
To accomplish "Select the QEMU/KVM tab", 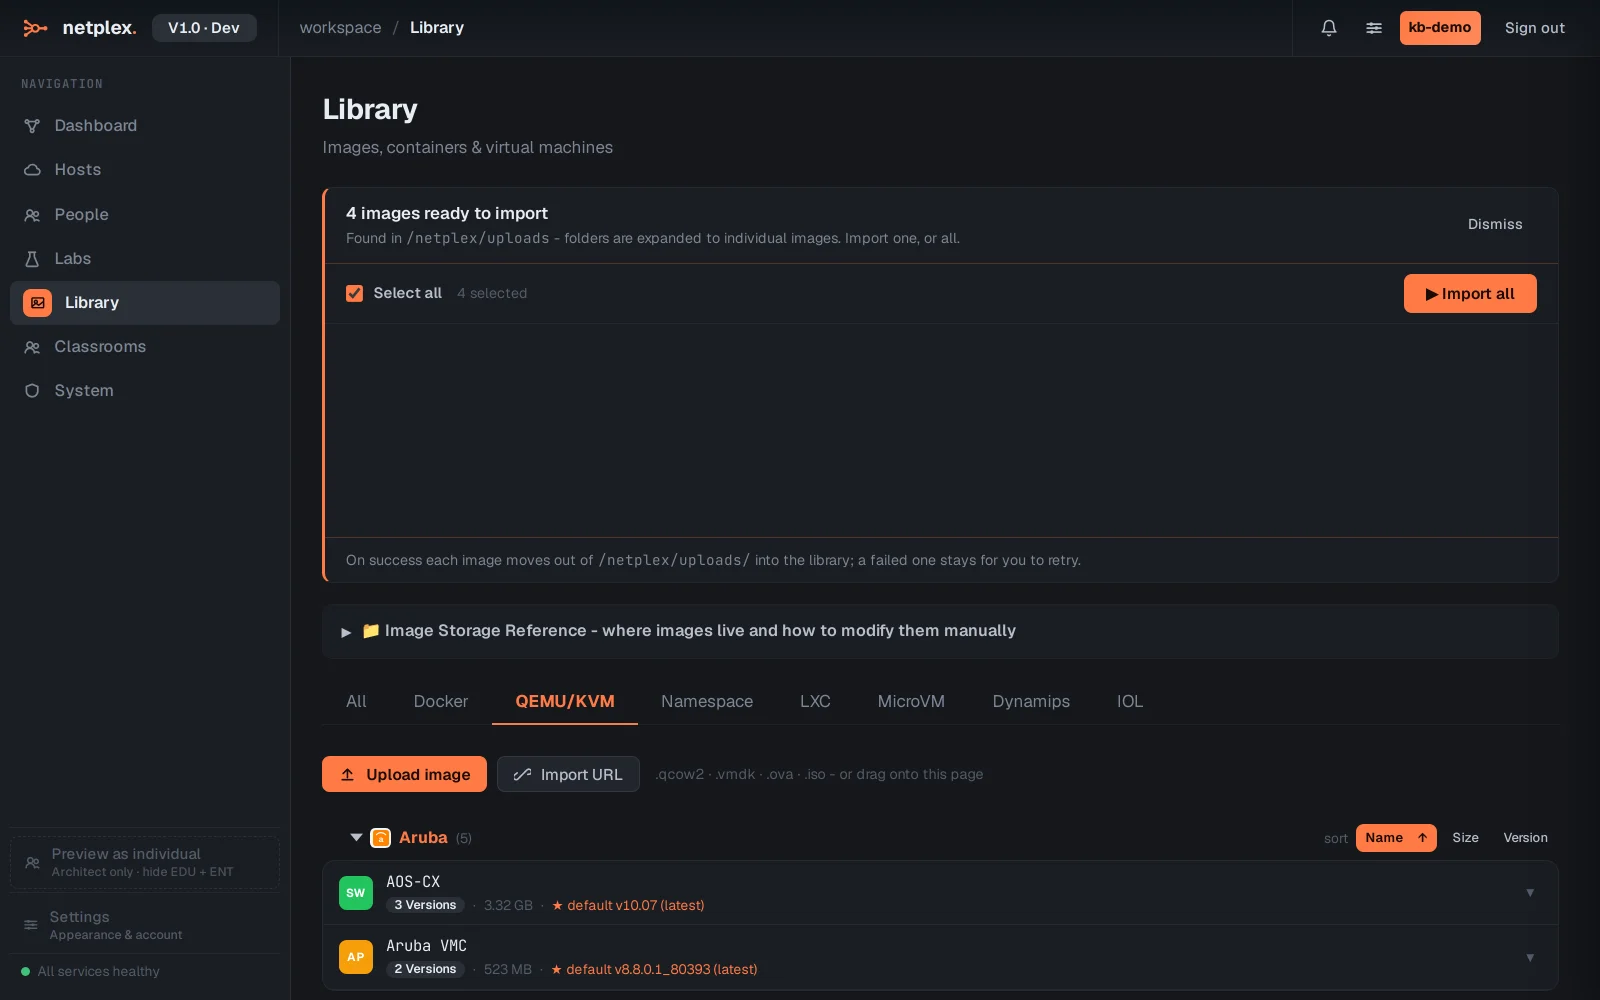I will [x=565, y=702].
